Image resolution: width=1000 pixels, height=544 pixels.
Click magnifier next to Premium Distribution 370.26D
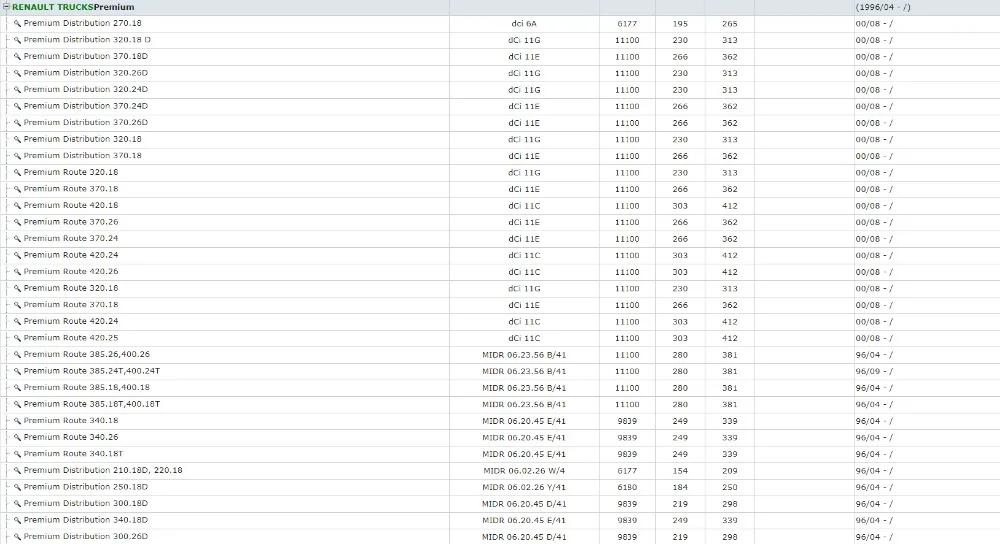pyautogui.click(x=17, y=123)
